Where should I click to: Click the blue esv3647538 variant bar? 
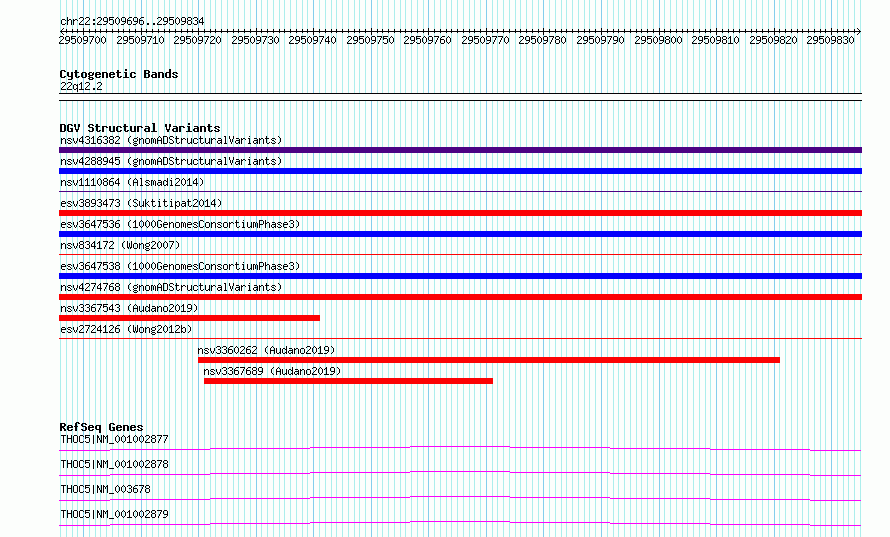[460, 276]
